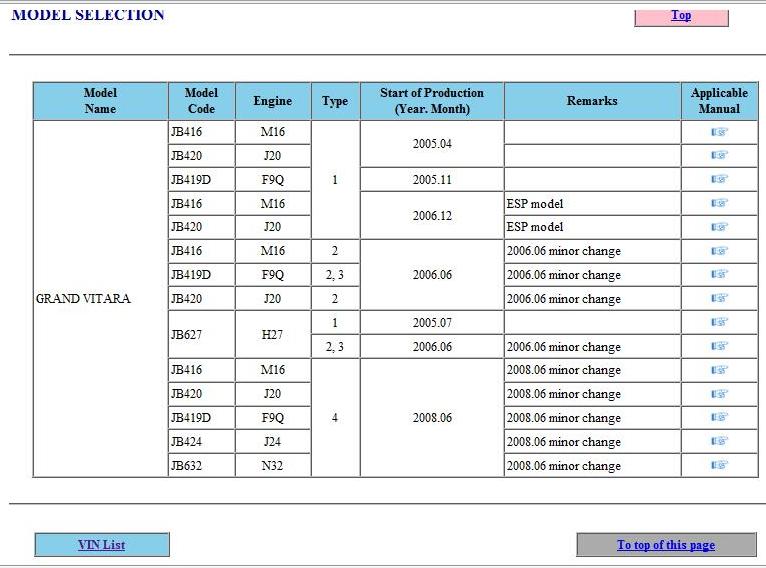Open manual for JB416 2008.06 minor change
Viewport: 766px width, 568px height.
pos(719,370)
